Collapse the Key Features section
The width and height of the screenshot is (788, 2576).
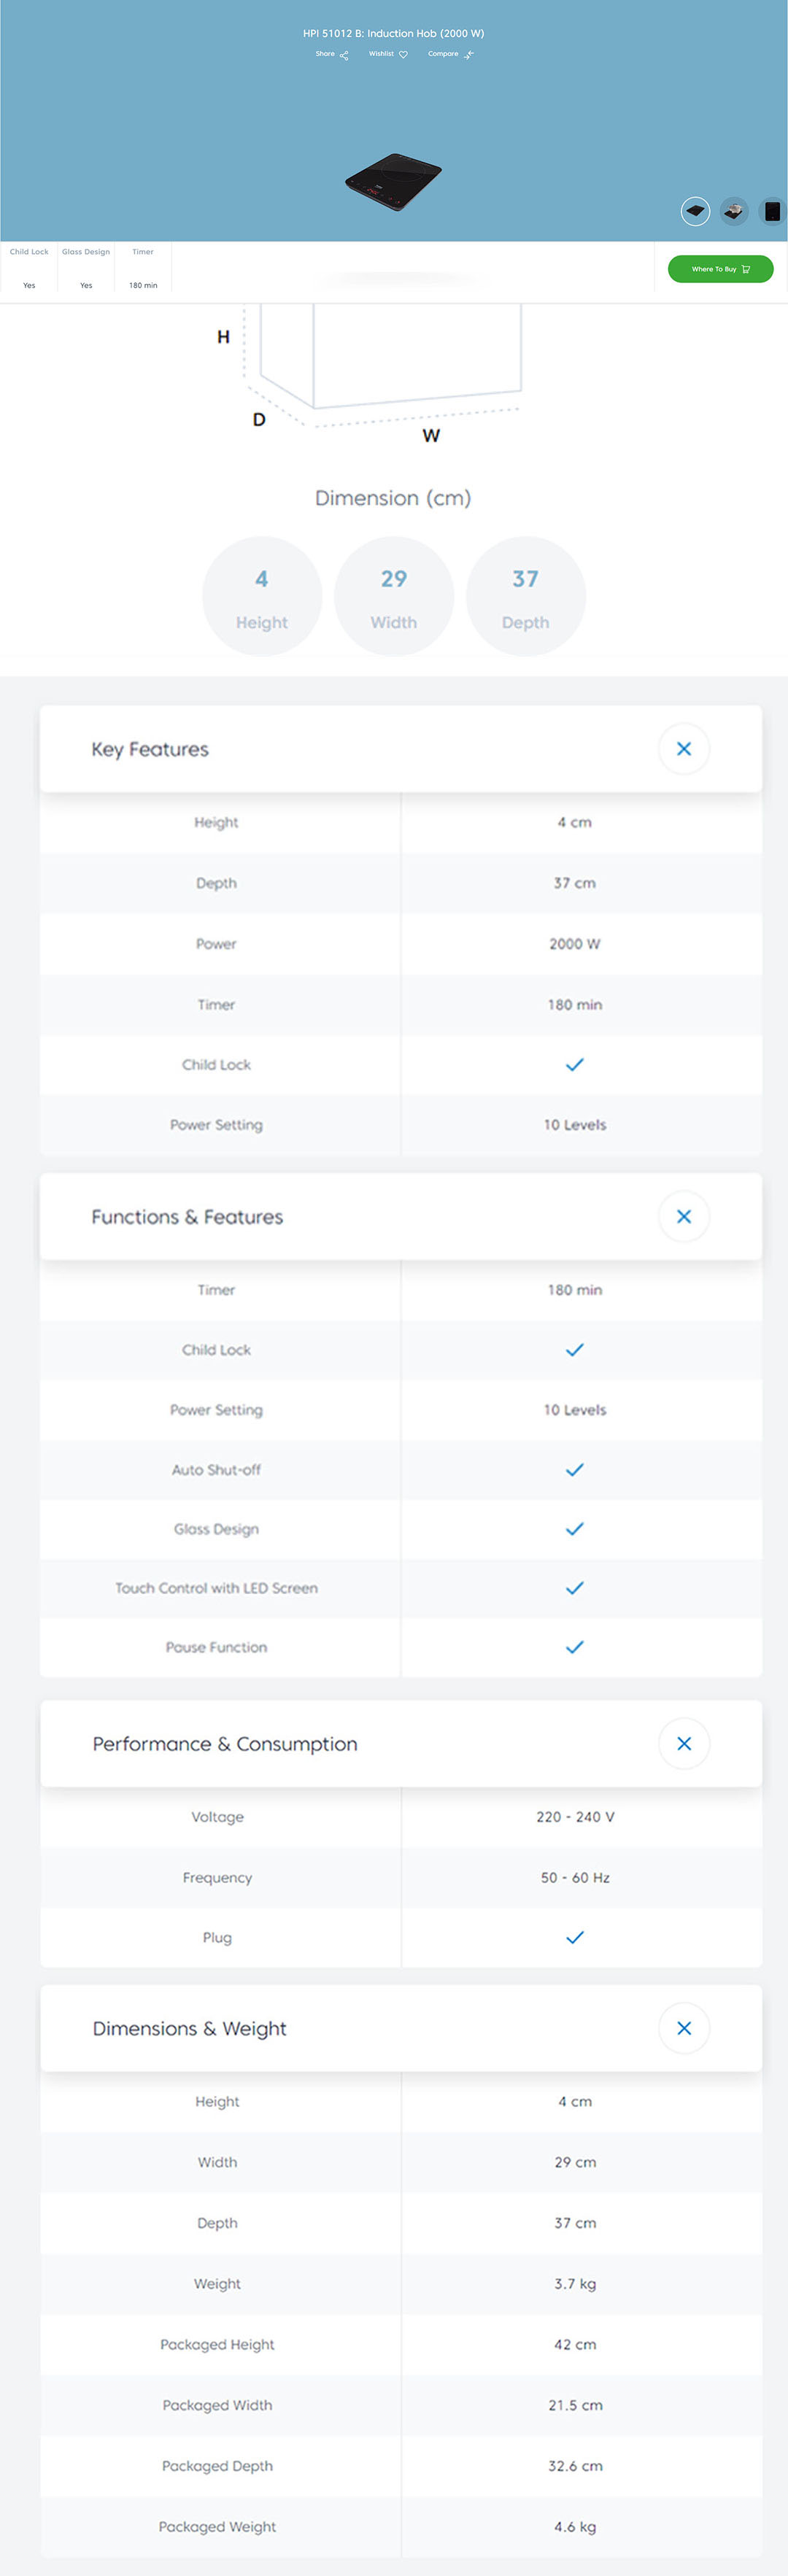[x=684, y=748]
